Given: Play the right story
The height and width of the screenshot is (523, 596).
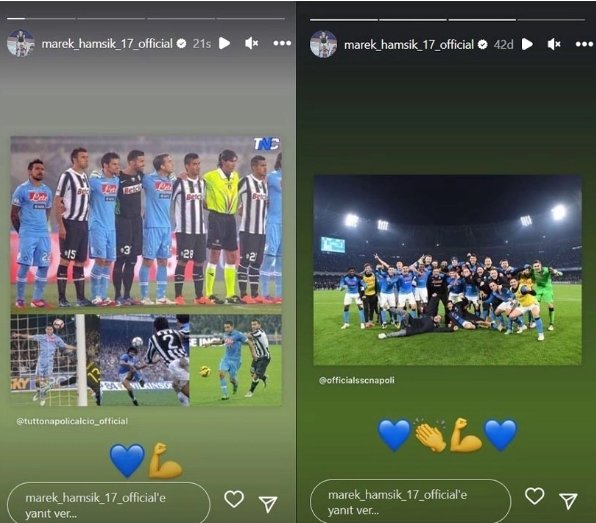Looking at the screenshot, I should 527,44.
